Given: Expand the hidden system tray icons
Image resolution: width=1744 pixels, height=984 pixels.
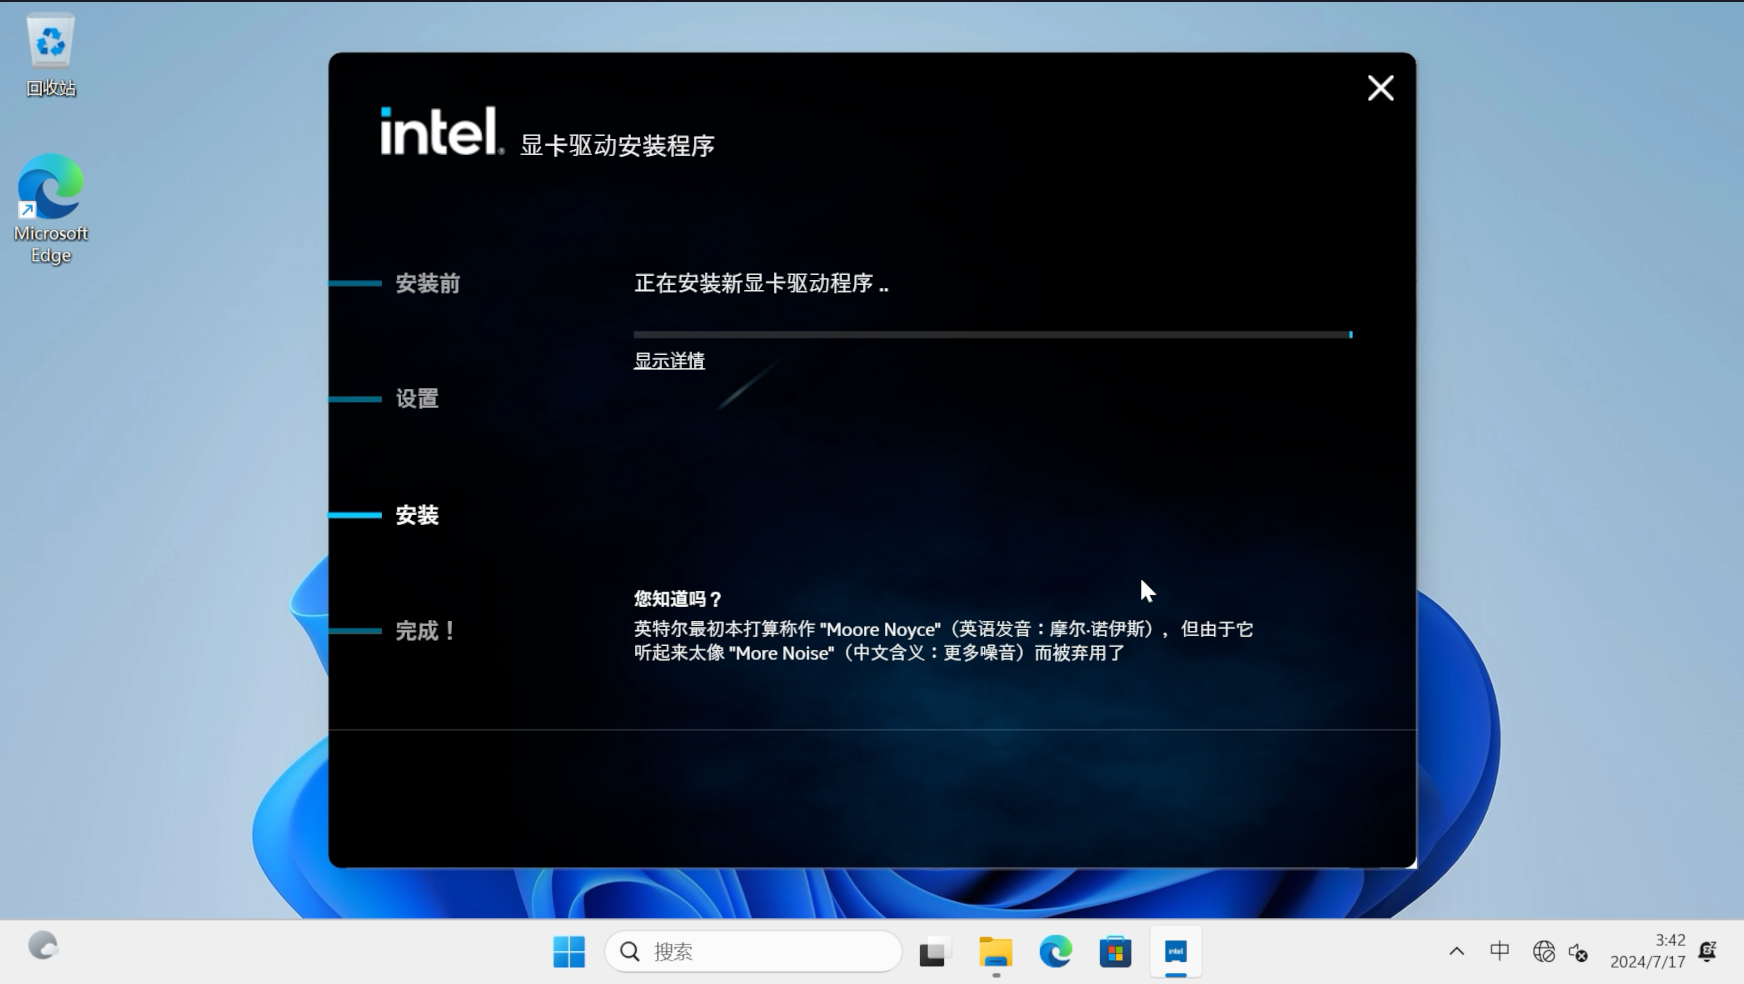Looking at the screenshot, I should click(1457, 952).
